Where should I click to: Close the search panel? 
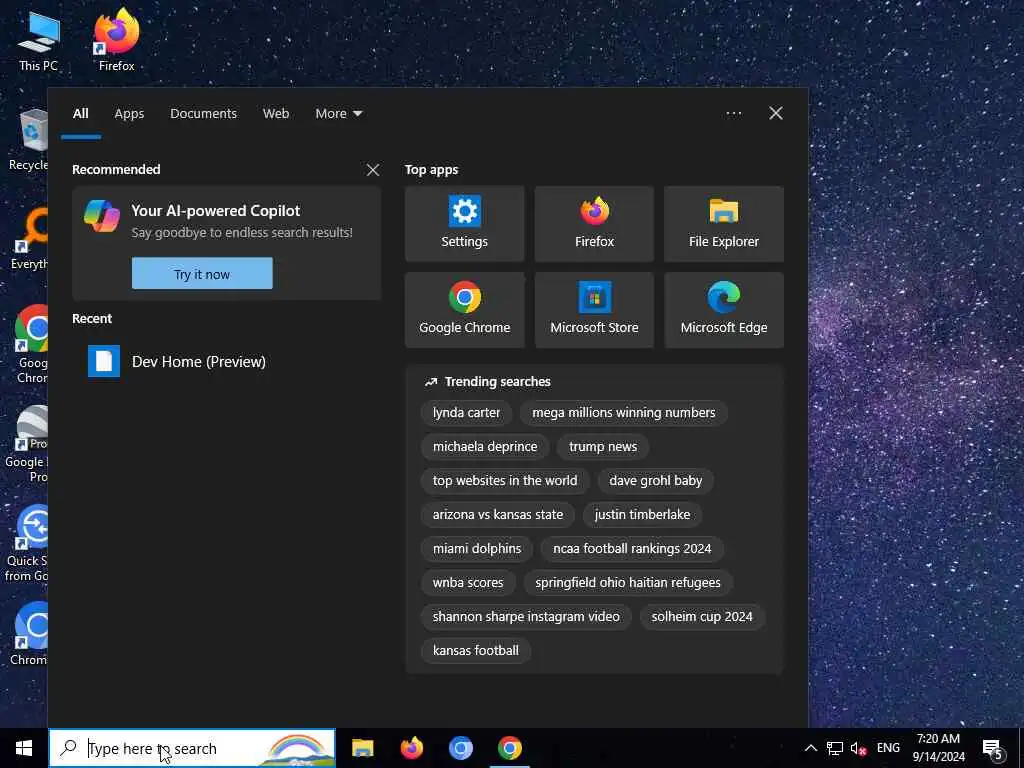point(776,114)
